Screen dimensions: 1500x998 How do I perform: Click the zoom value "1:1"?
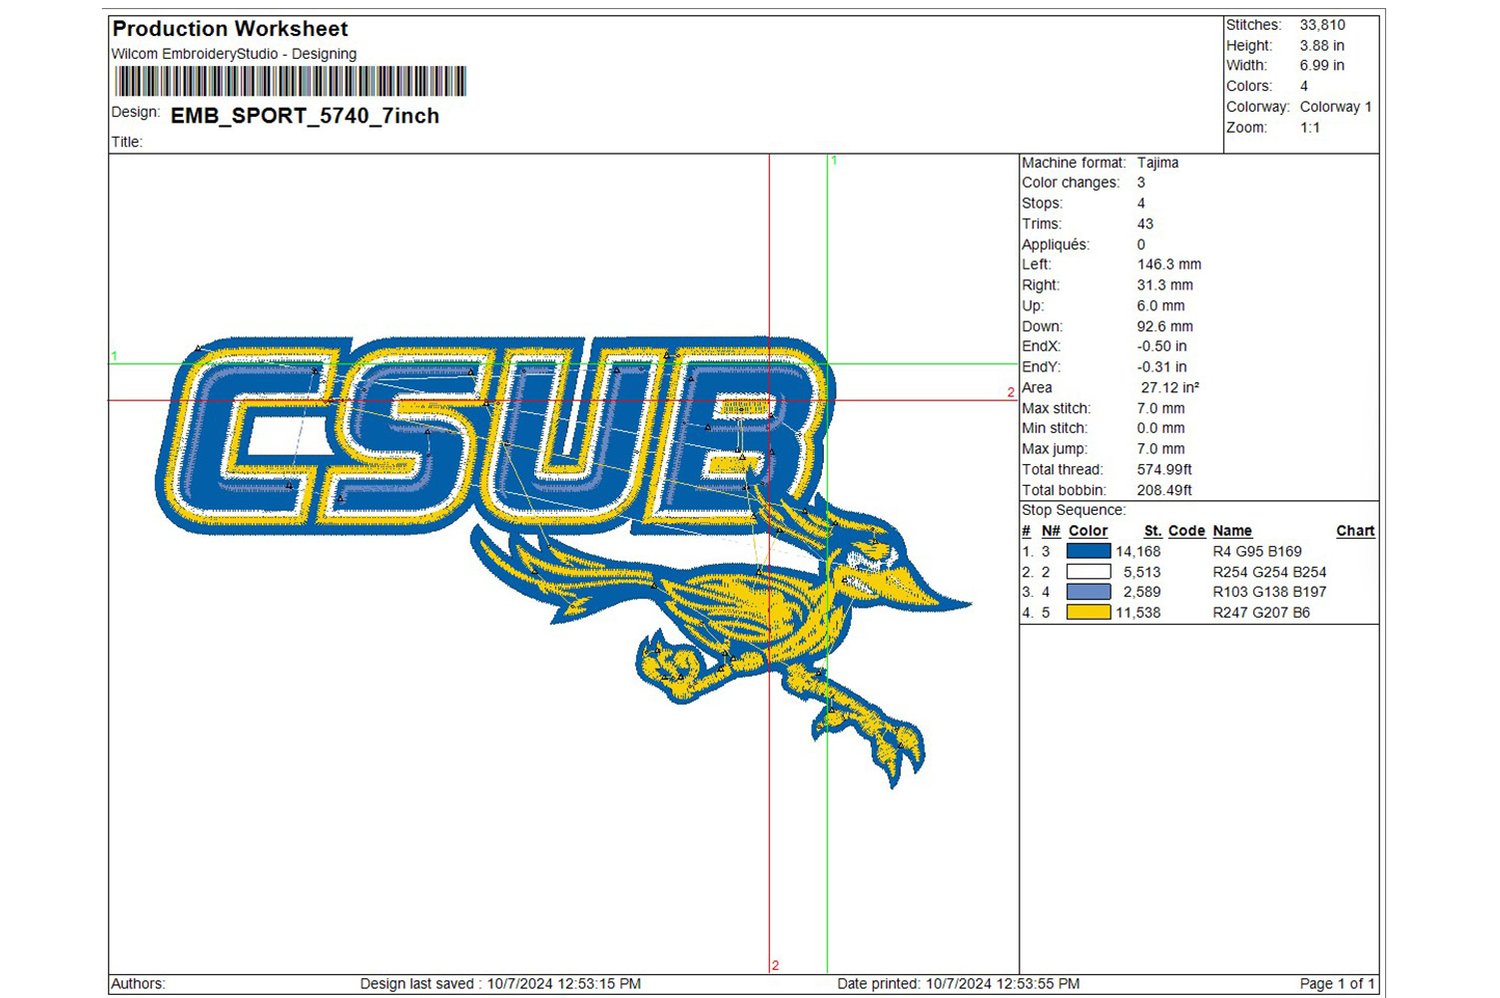[x=1310, y=128]
